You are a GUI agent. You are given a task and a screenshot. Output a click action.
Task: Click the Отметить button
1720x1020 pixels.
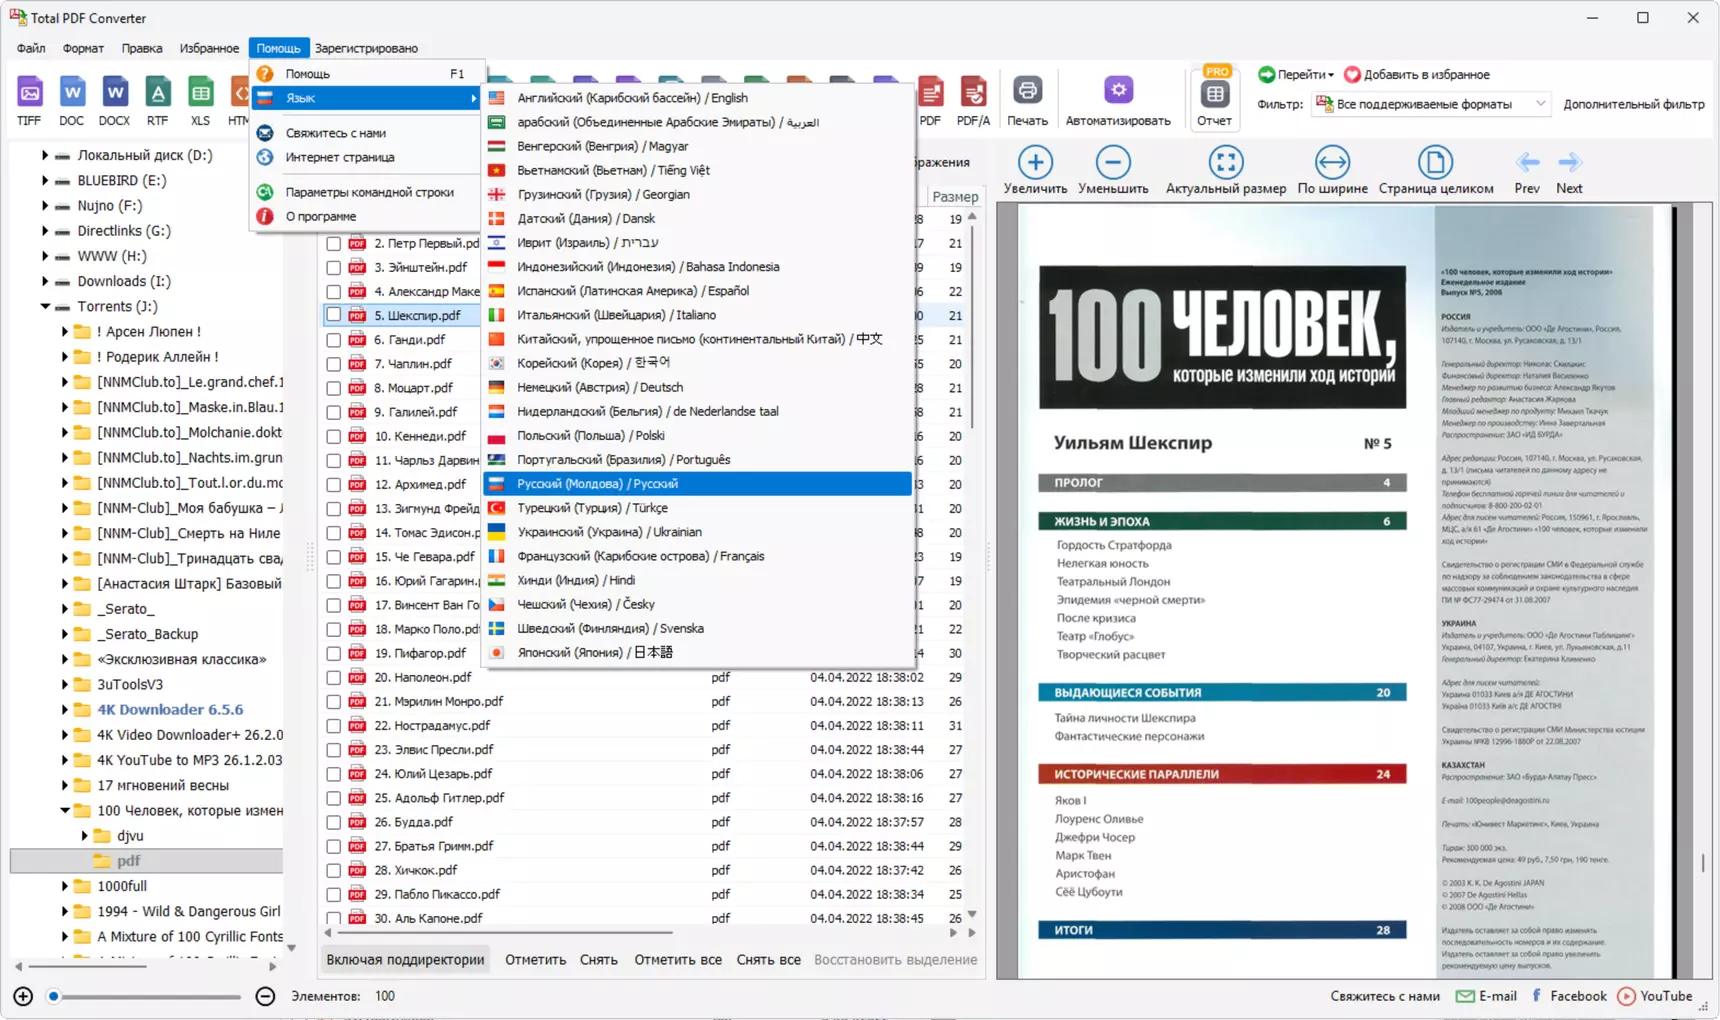535,959
